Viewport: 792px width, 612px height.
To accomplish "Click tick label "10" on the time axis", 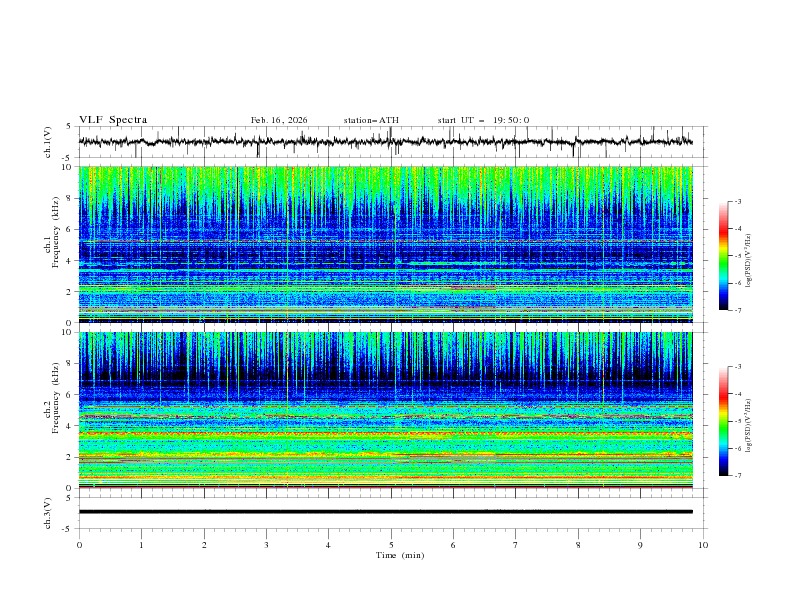I will (x=703, y=545).
